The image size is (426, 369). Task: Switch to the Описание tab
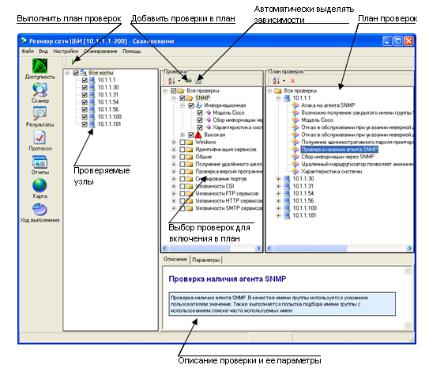(x=176, y=259)
